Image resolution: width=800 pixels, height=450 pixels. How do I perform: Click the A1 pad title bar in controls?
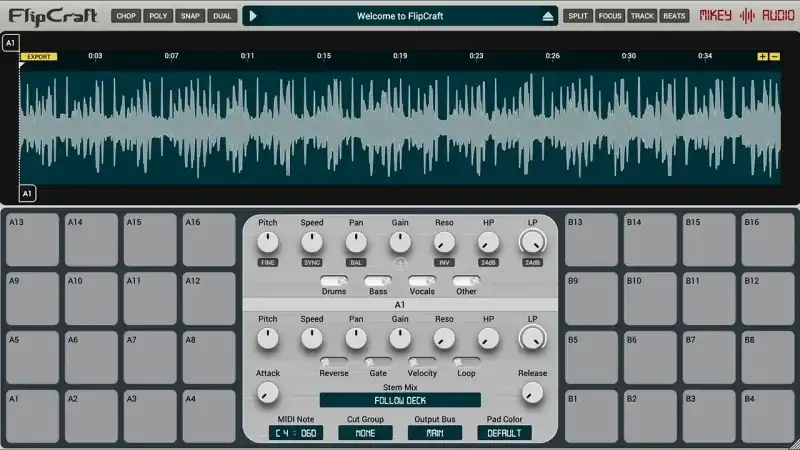(400, 305)
